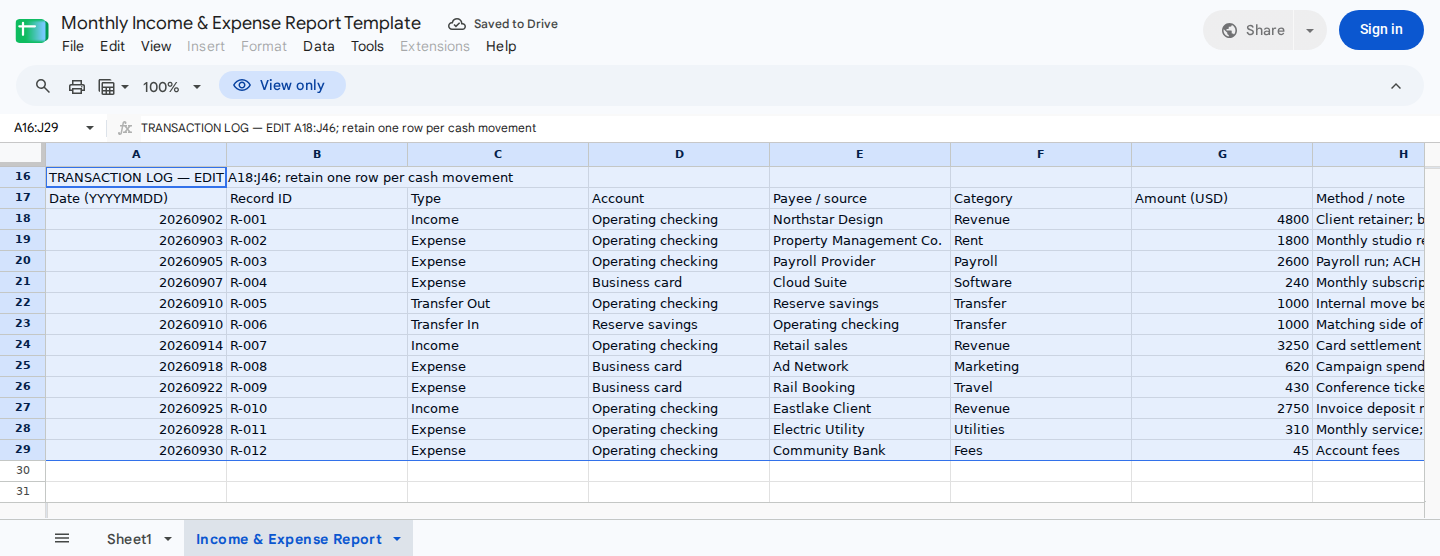Open the Insert menu

pos(206,46)
